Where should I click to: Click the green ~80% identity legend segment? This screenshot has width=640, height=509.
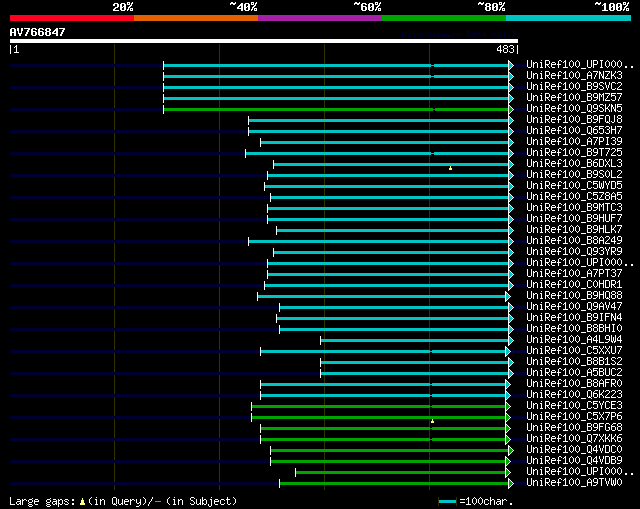tap(444, 18)
